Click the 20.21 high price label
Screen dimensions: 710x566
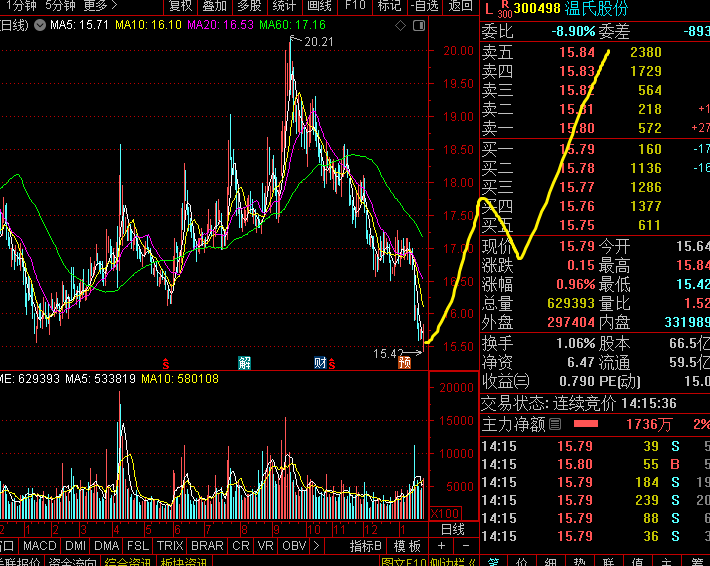pyautogui.click(x=319, y=42)
